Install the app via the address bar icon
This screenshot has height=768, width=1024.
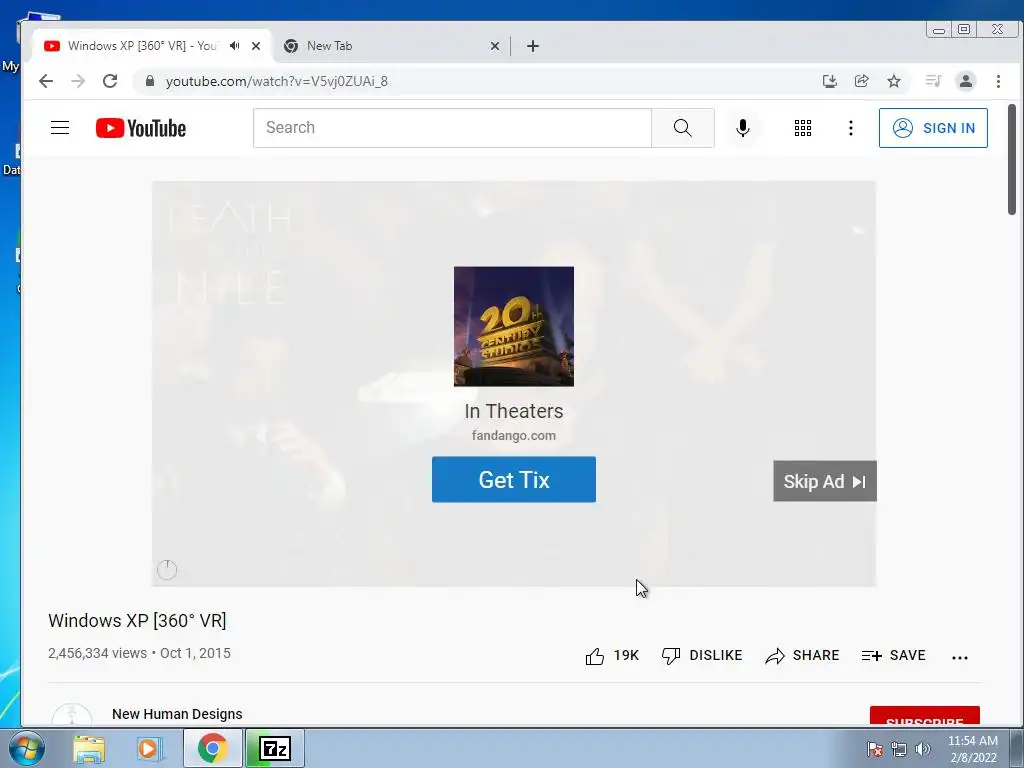829,81
